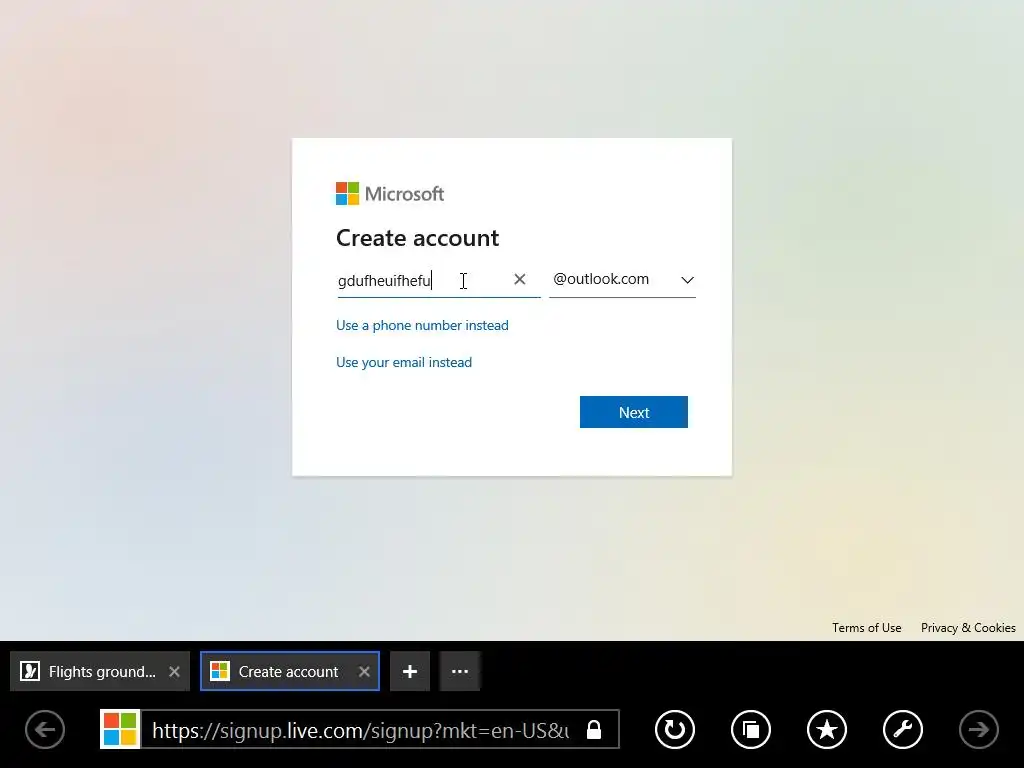
Task: Open page tools wrench button
Action: [x=903, y=729]
